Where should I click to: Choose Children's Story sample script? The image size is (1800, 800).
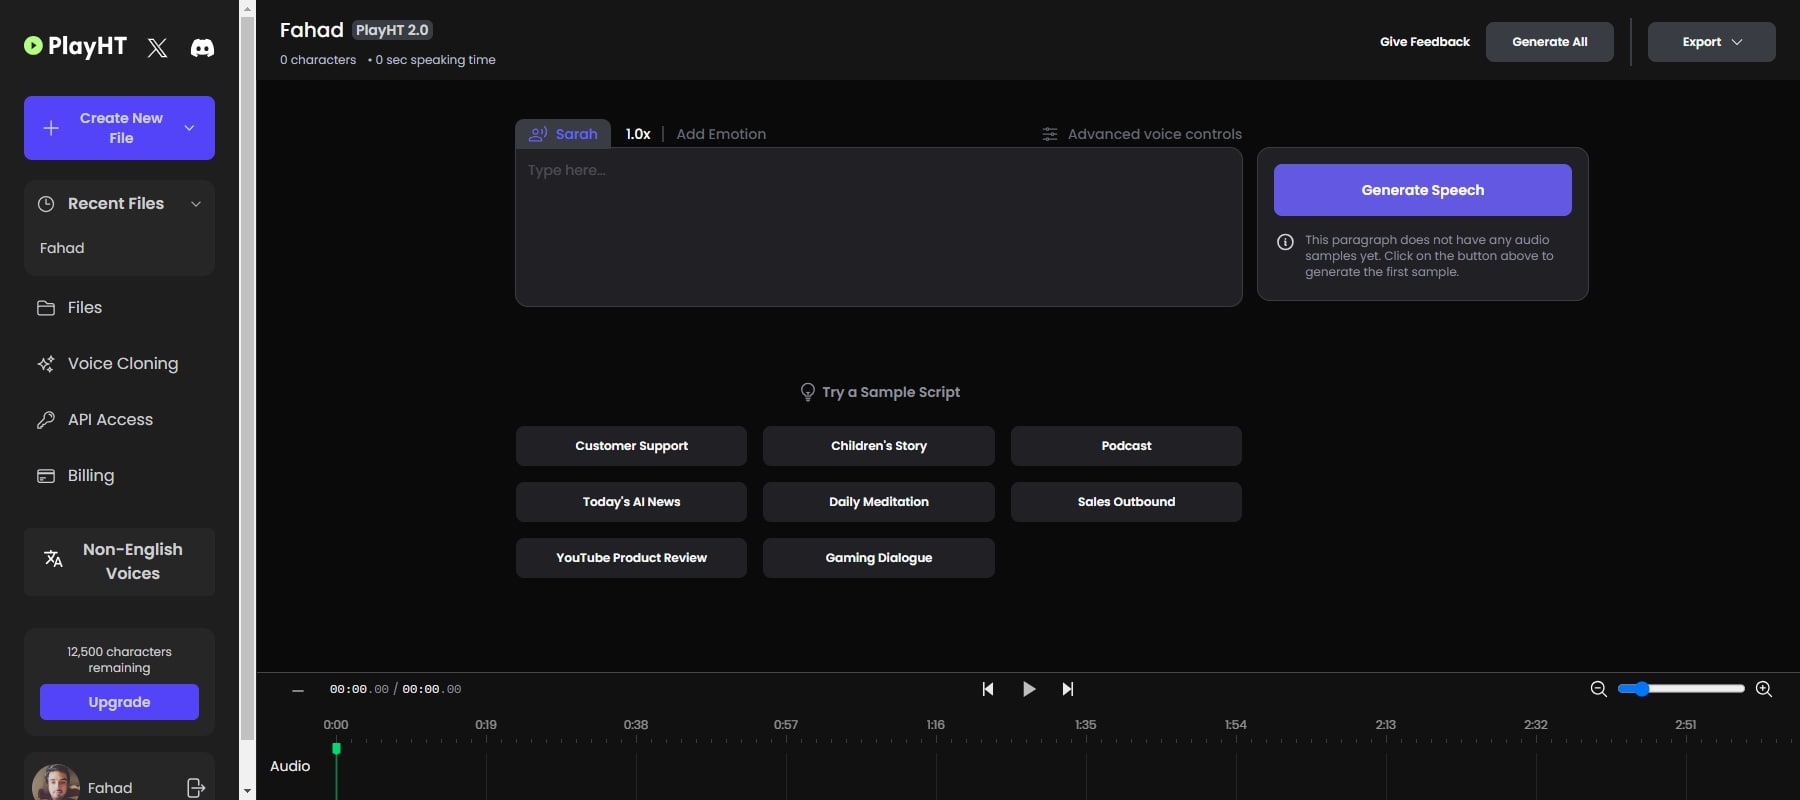[x=878, y=446]
